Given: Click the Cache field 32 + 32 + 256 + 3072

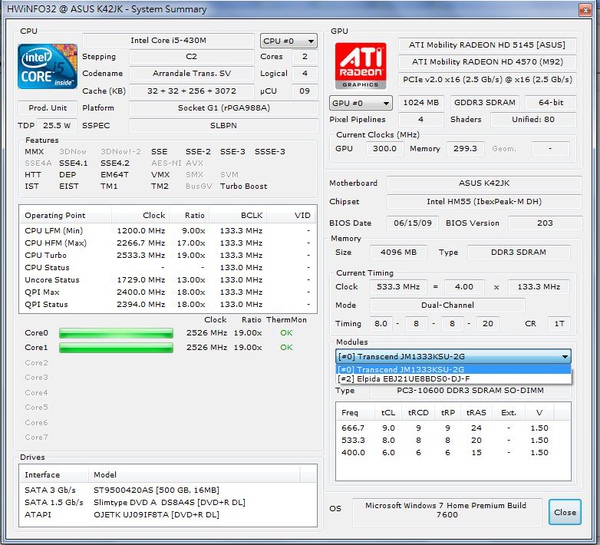Looking at the screenshot, I should 192,91.
